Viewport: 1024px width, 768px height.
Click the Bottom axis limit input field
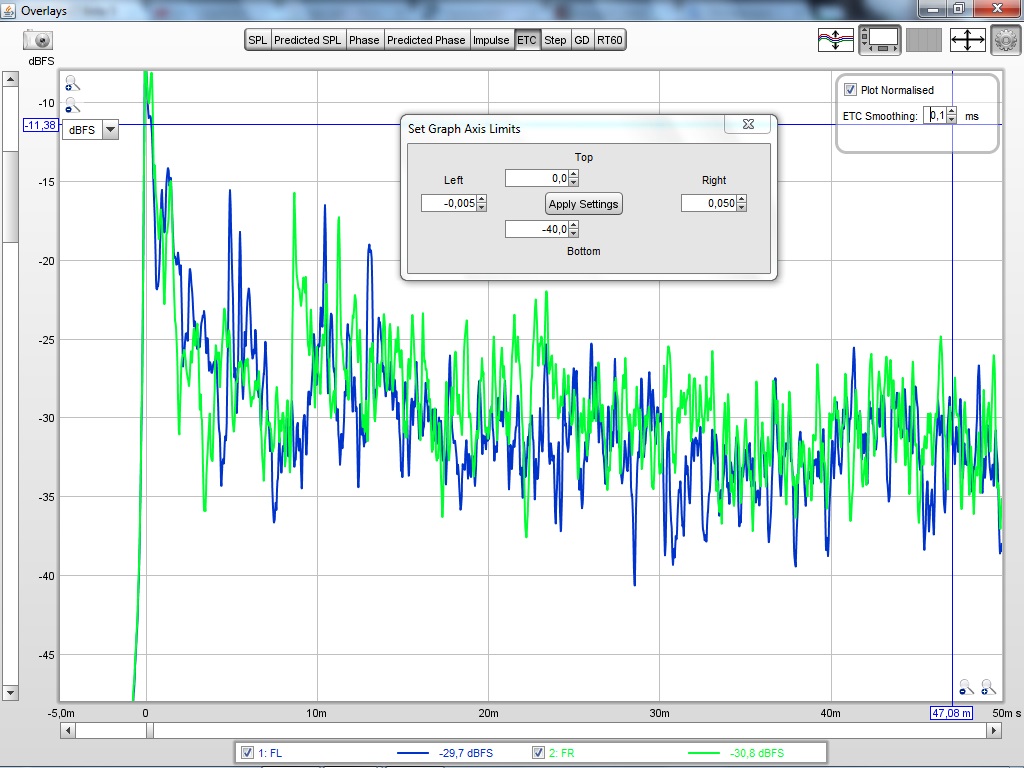[x=537, y=230]
